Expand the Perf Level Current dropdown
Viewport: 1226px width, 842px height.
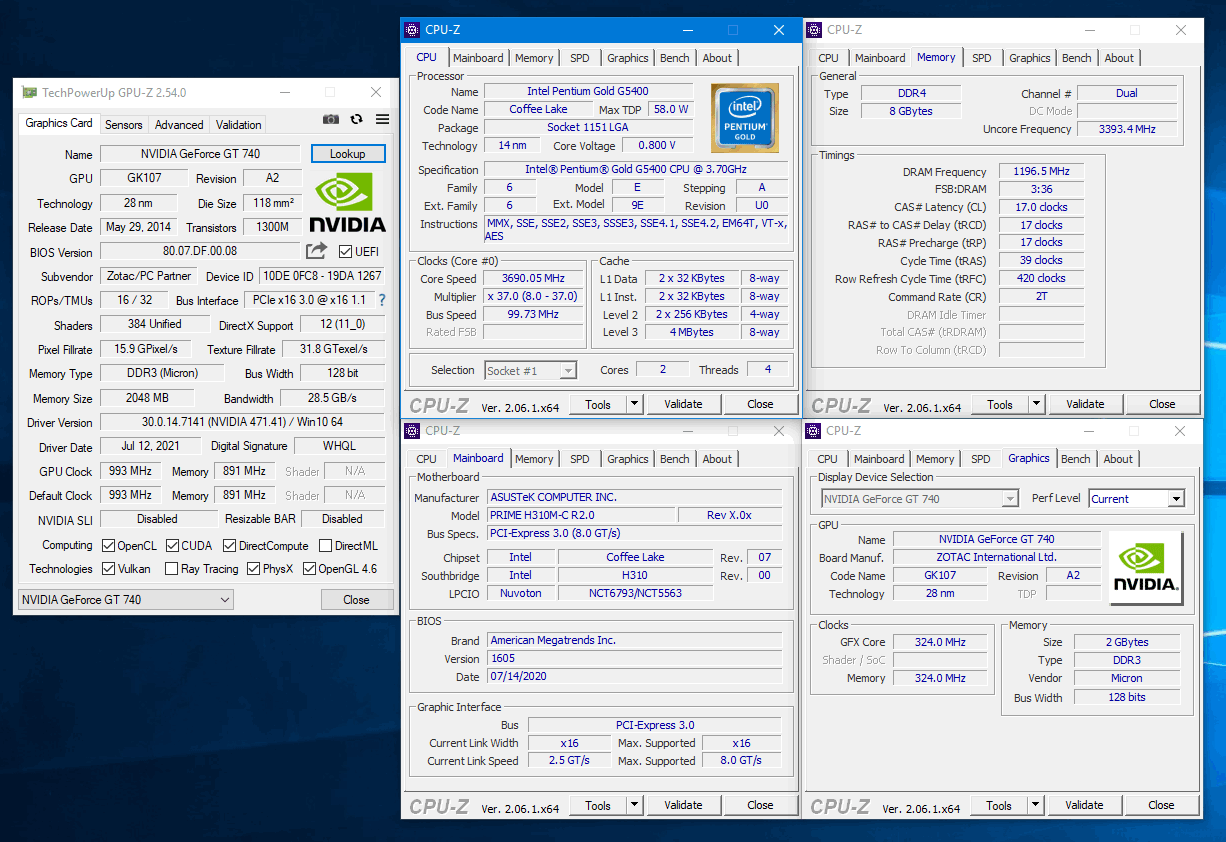pyautogui.click(x=1137, y=498)
